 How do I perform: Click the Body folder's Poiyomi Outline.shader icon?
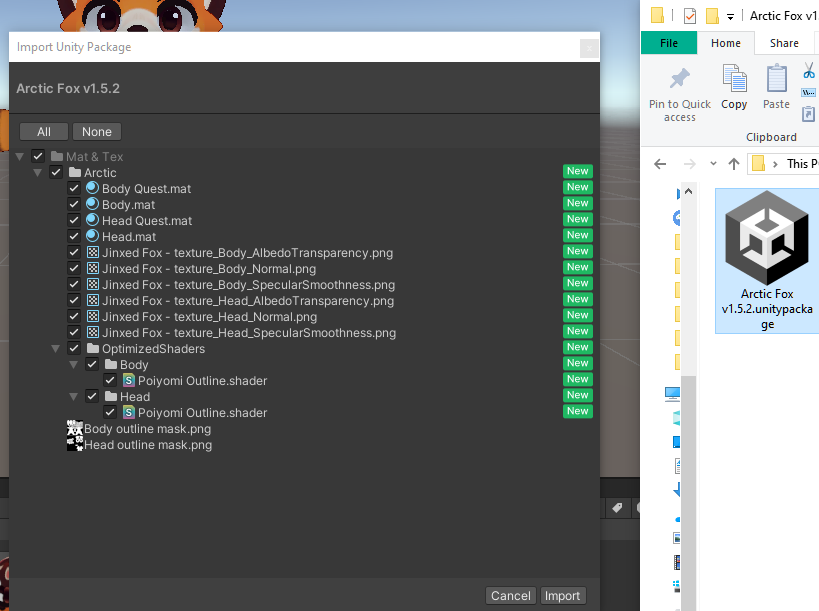tap(129, 380)
